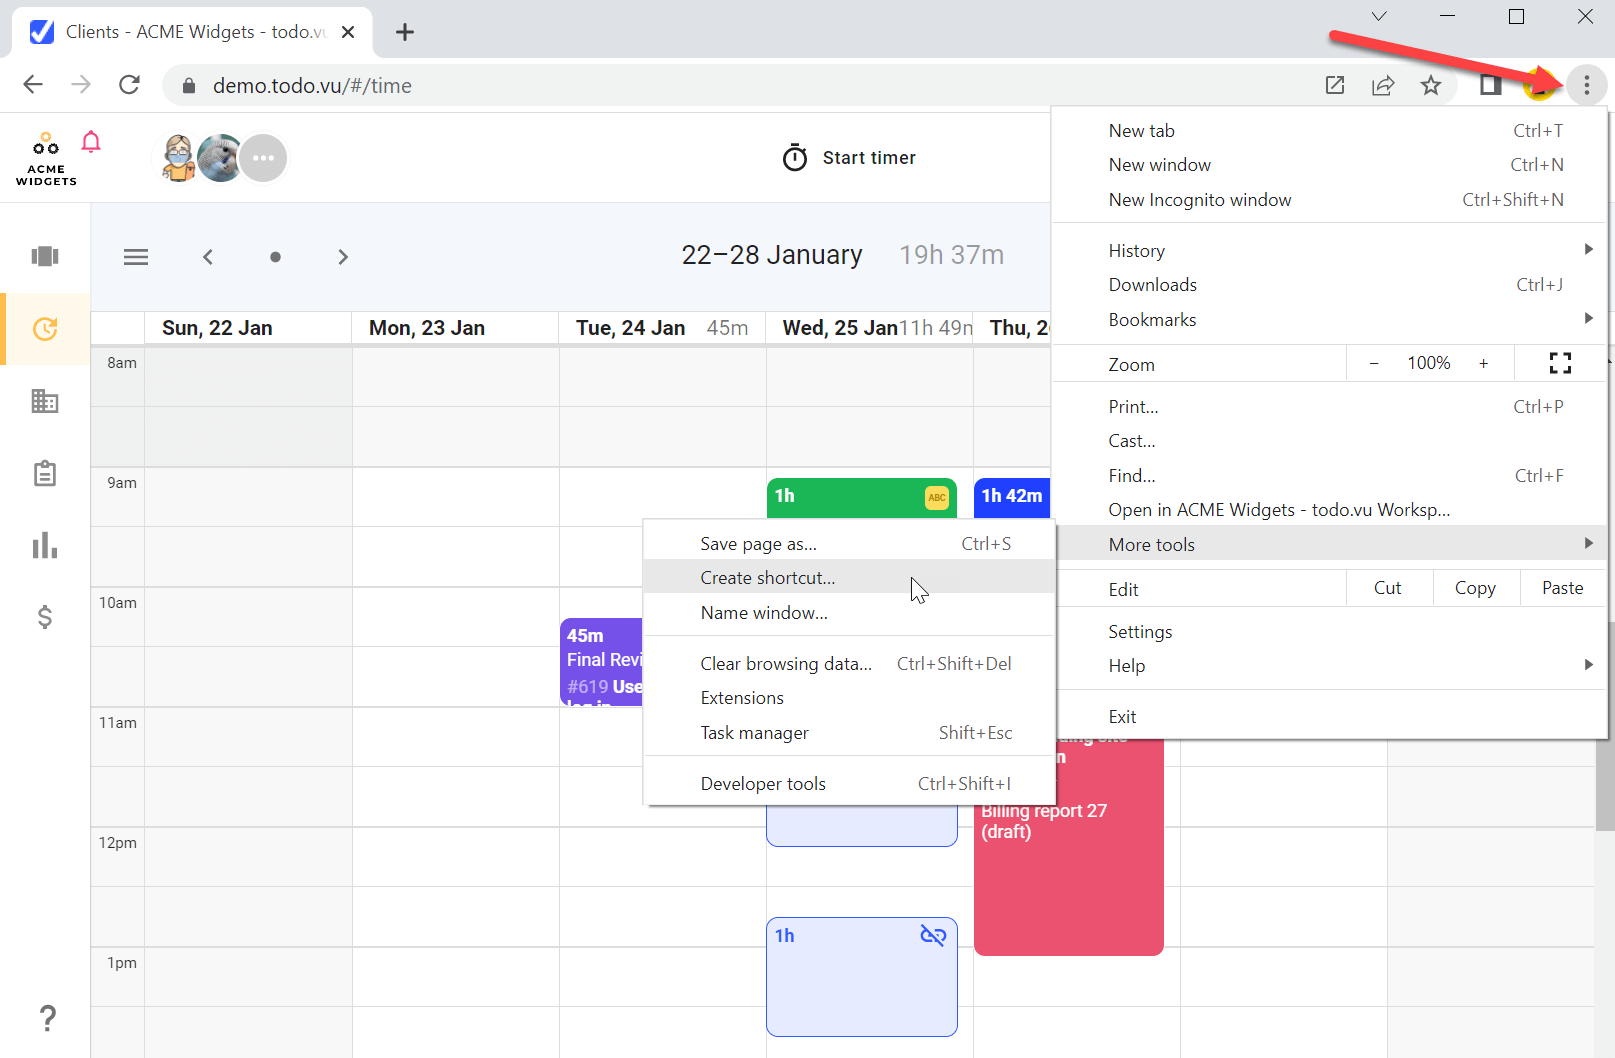This screenshot has height=1058, width=1615.
Task: Click Paste in Edit row
Action: (x=1562, y=588)
